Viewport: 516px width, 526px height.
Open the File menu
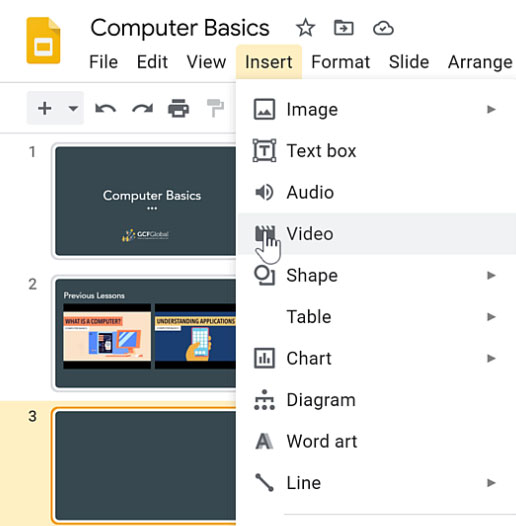tap(103, 62)
